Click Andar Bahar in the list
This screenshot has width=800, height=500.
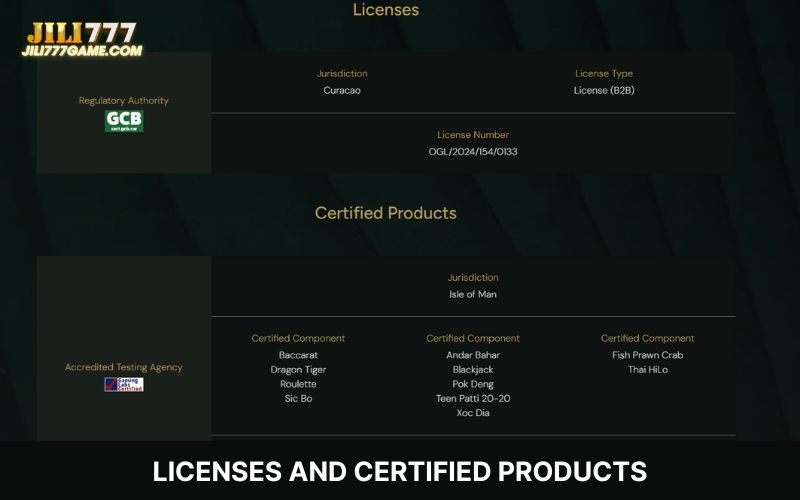[x=473, y=355]
